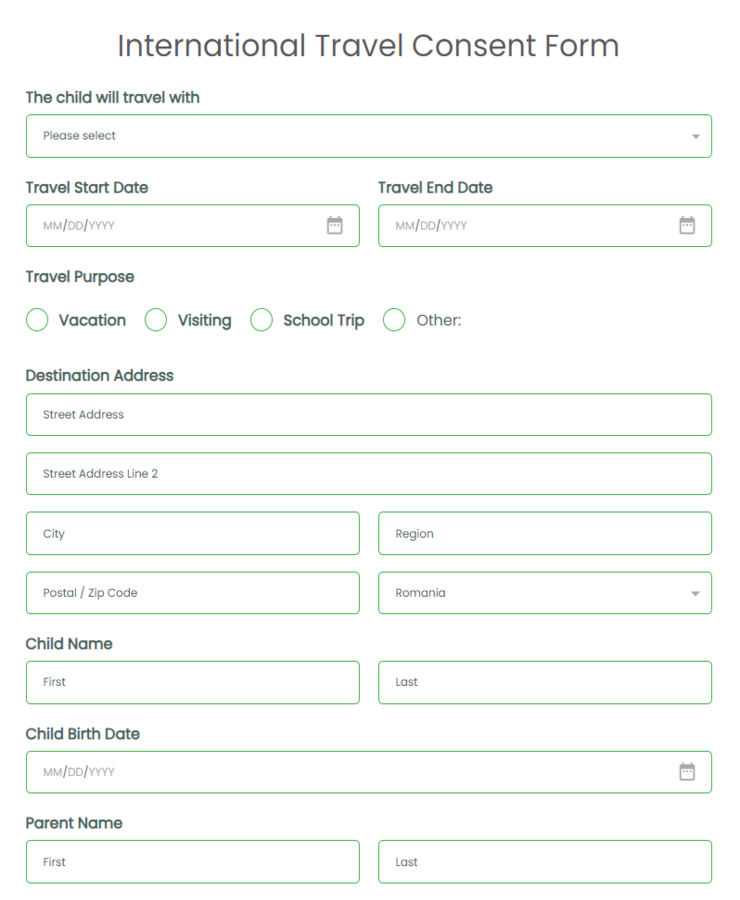Open the Romania country dropdown

(x=544, y=592)
